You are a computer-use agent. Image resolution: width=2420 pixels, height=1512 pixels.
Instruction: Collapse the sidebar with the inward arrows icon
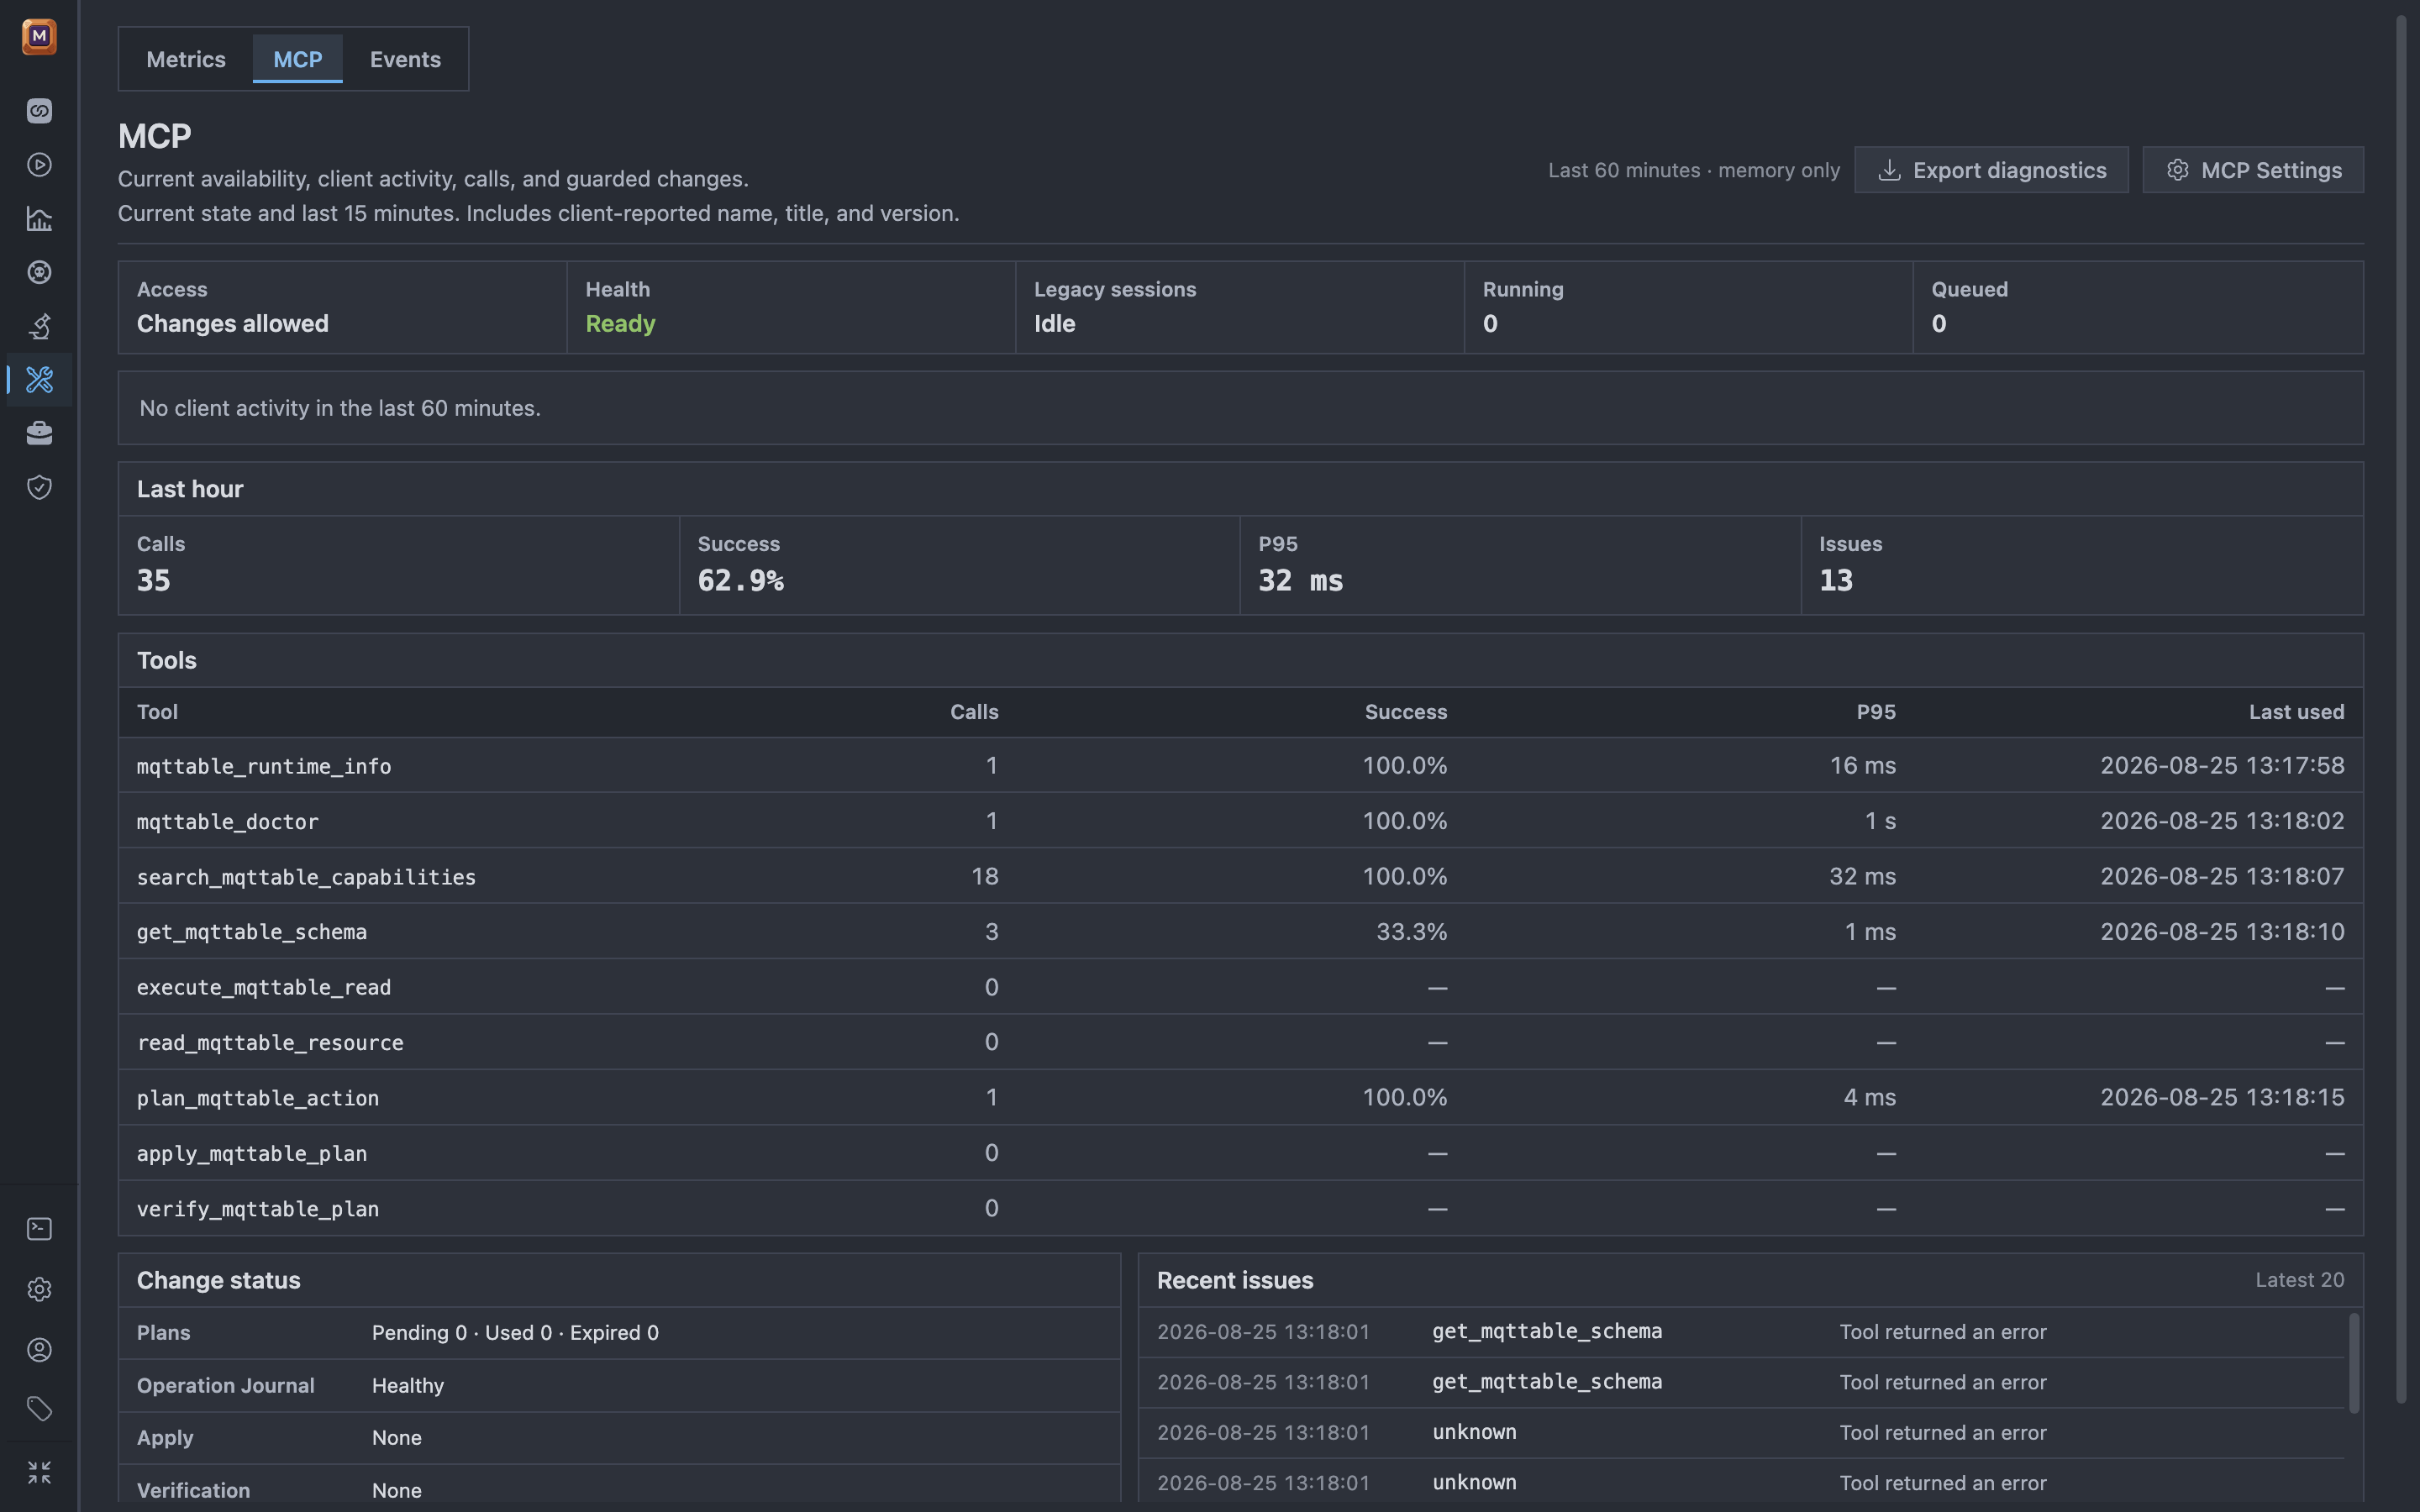point(39,1472)
